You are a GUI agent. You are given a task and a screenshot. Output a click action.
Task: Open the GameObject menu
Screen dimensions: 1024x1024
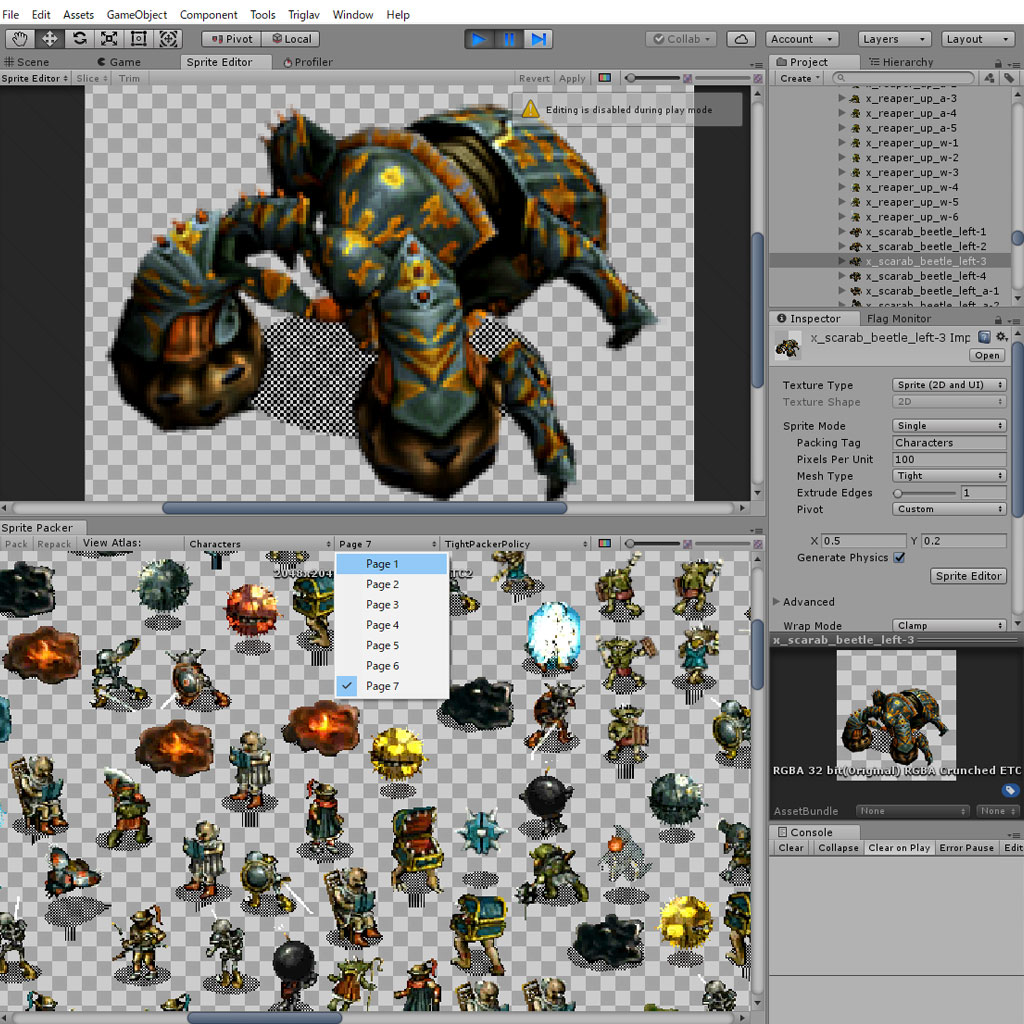click(136, 14)
